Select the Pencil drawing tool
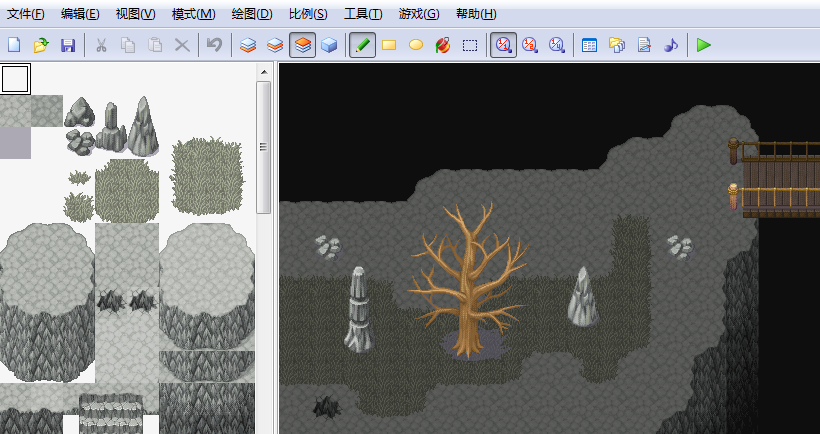Viewport: 820px width, 434px height. (x=362, y=45)
